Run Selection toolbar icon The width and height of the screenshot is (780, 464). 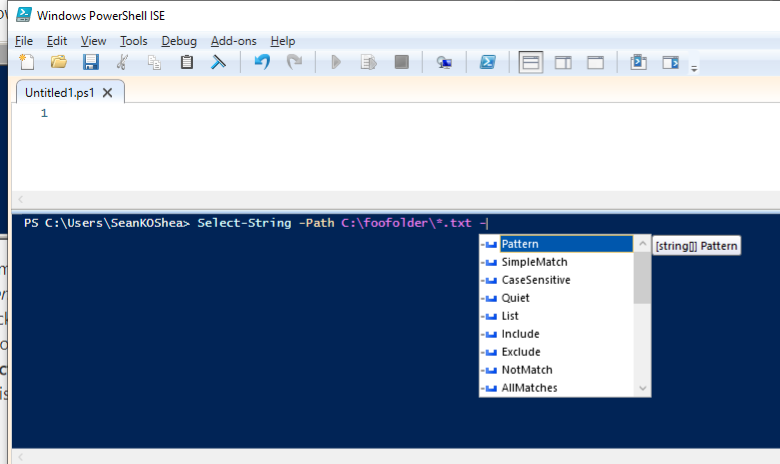pyautogui.click(x=369, y=62)
